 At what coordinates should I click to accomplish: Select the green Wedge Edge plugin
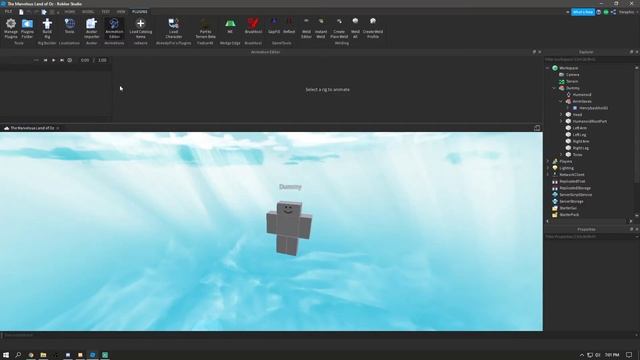tap(230, 26)
